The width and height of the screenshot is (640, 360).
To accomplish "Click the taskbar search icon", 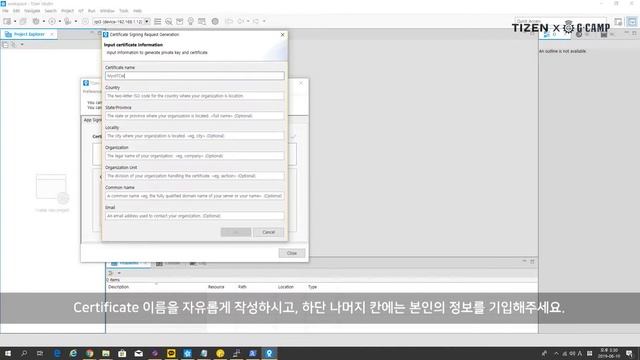I will 24,353.
